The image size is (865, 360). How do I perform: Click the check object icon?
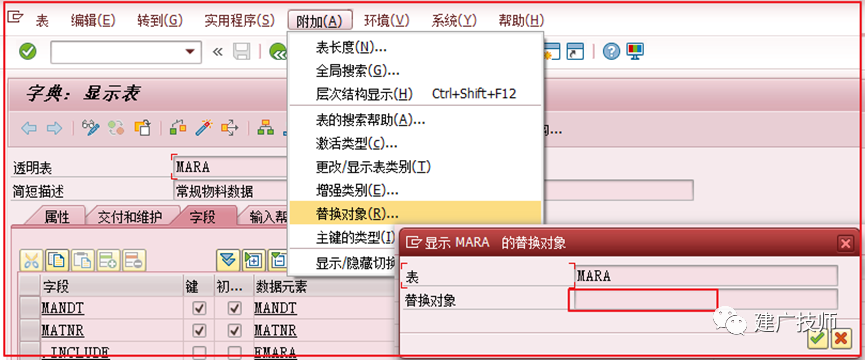pos(178,128)
